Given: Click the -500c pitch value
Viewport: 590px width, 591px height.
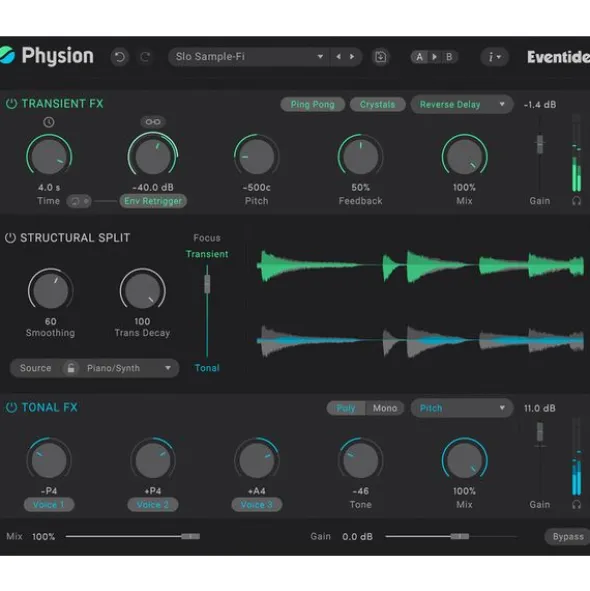Looking at the screenshot, I should [256, 187].
